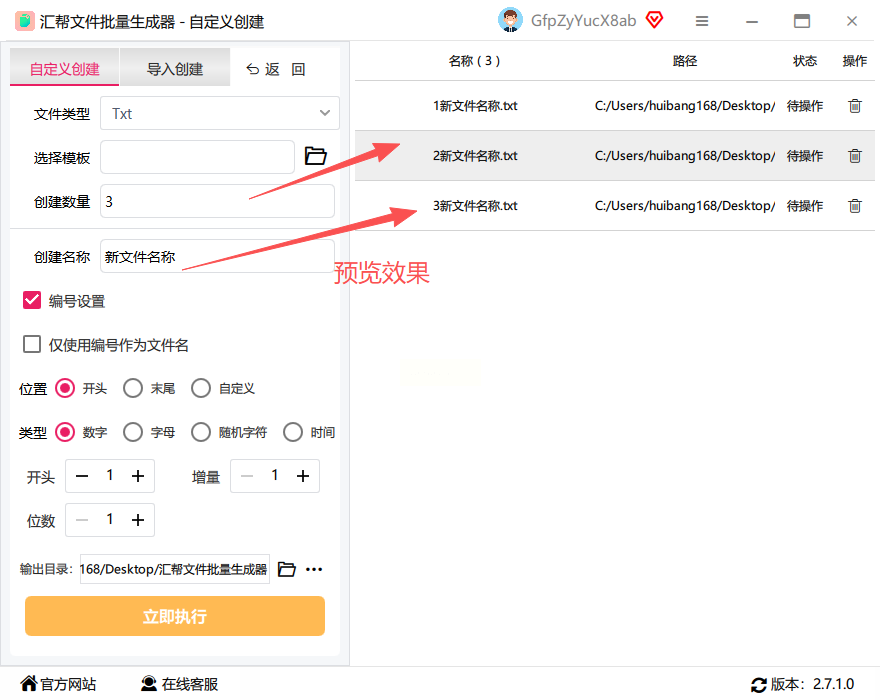Browse for a template file via the folder icon

tap(315, 155)
